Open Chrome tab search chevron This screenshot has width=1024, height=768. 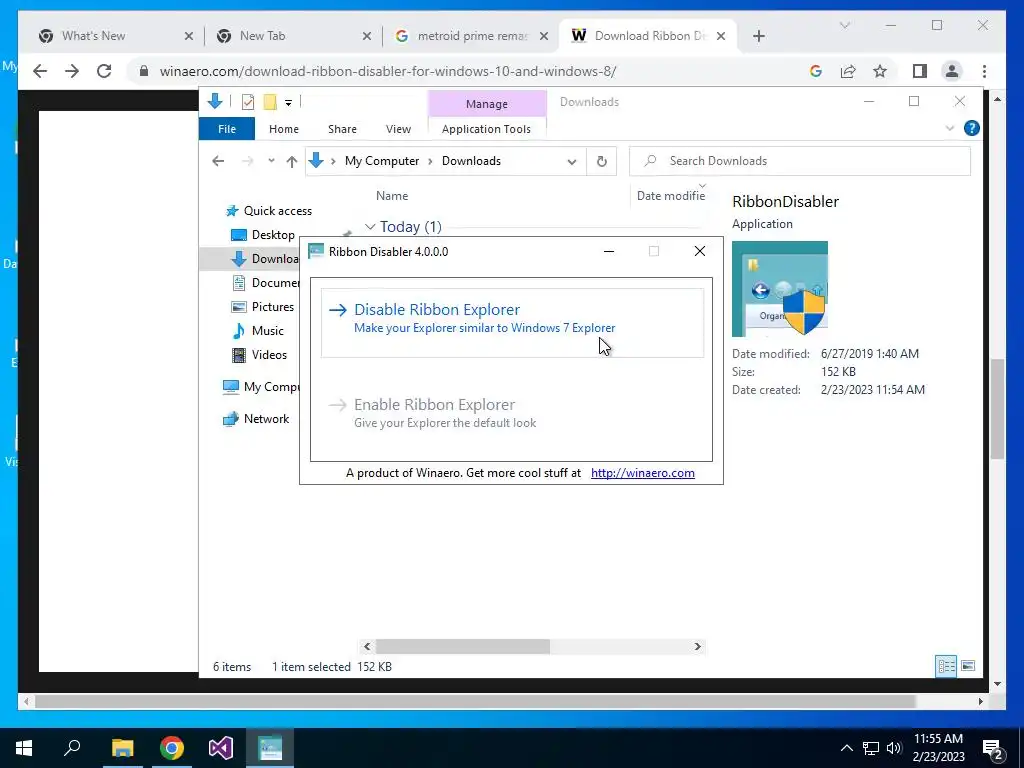pos(844,25)
